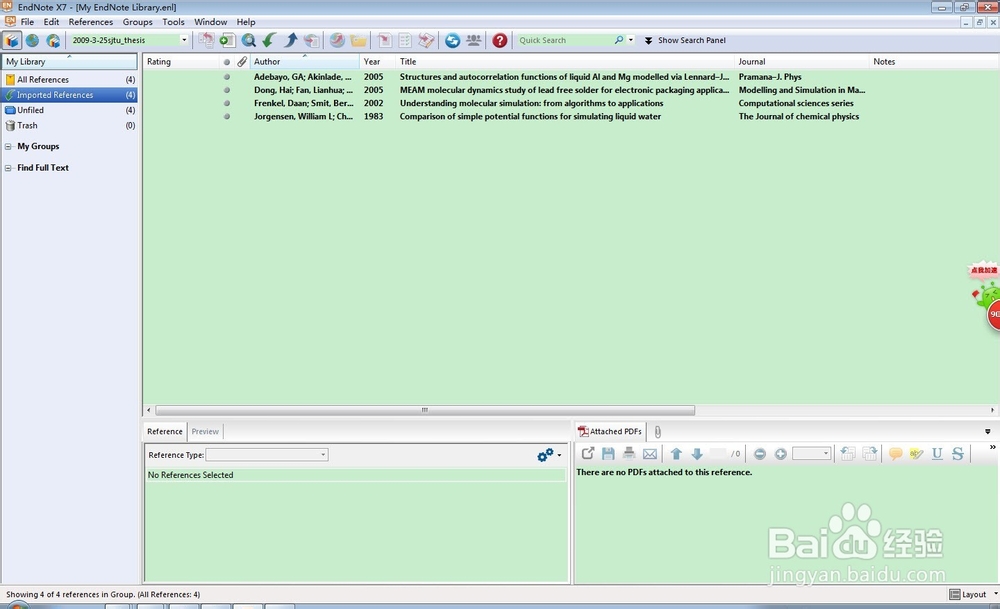The width and height of the screenshot is (1000, 609).
Task: Open Help with the red question icon
Action: (500, 40)
